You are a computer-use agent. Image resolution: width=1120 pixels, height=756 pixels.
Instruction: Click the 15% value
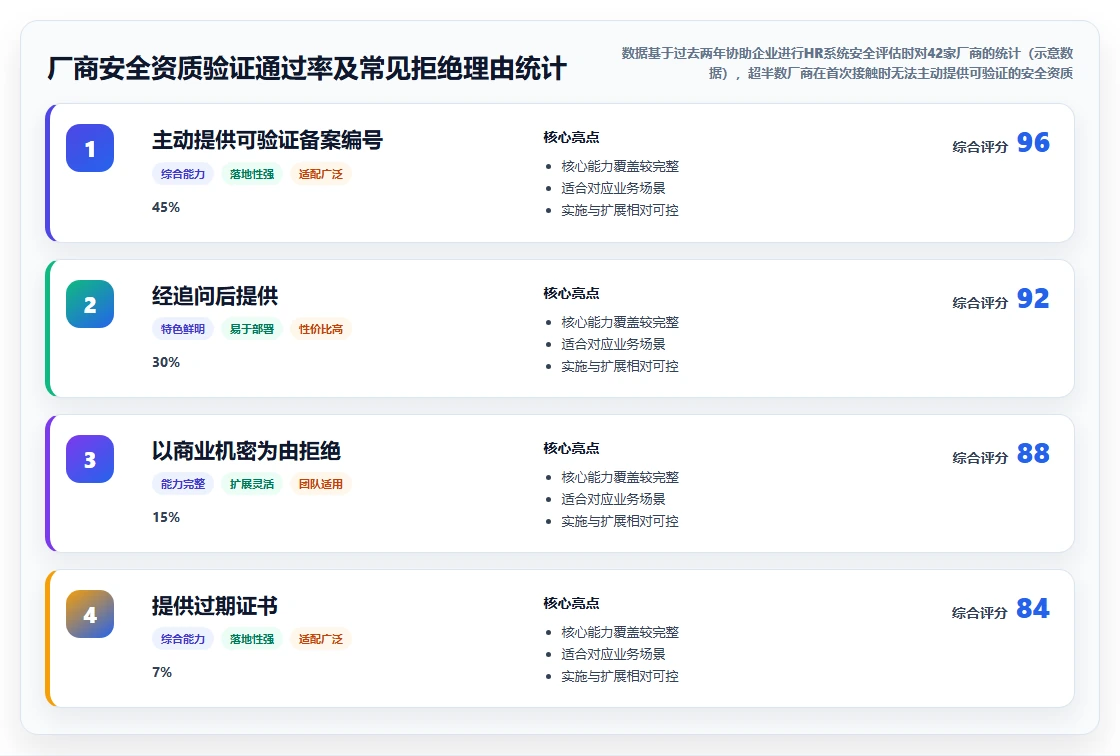(166, 517)
